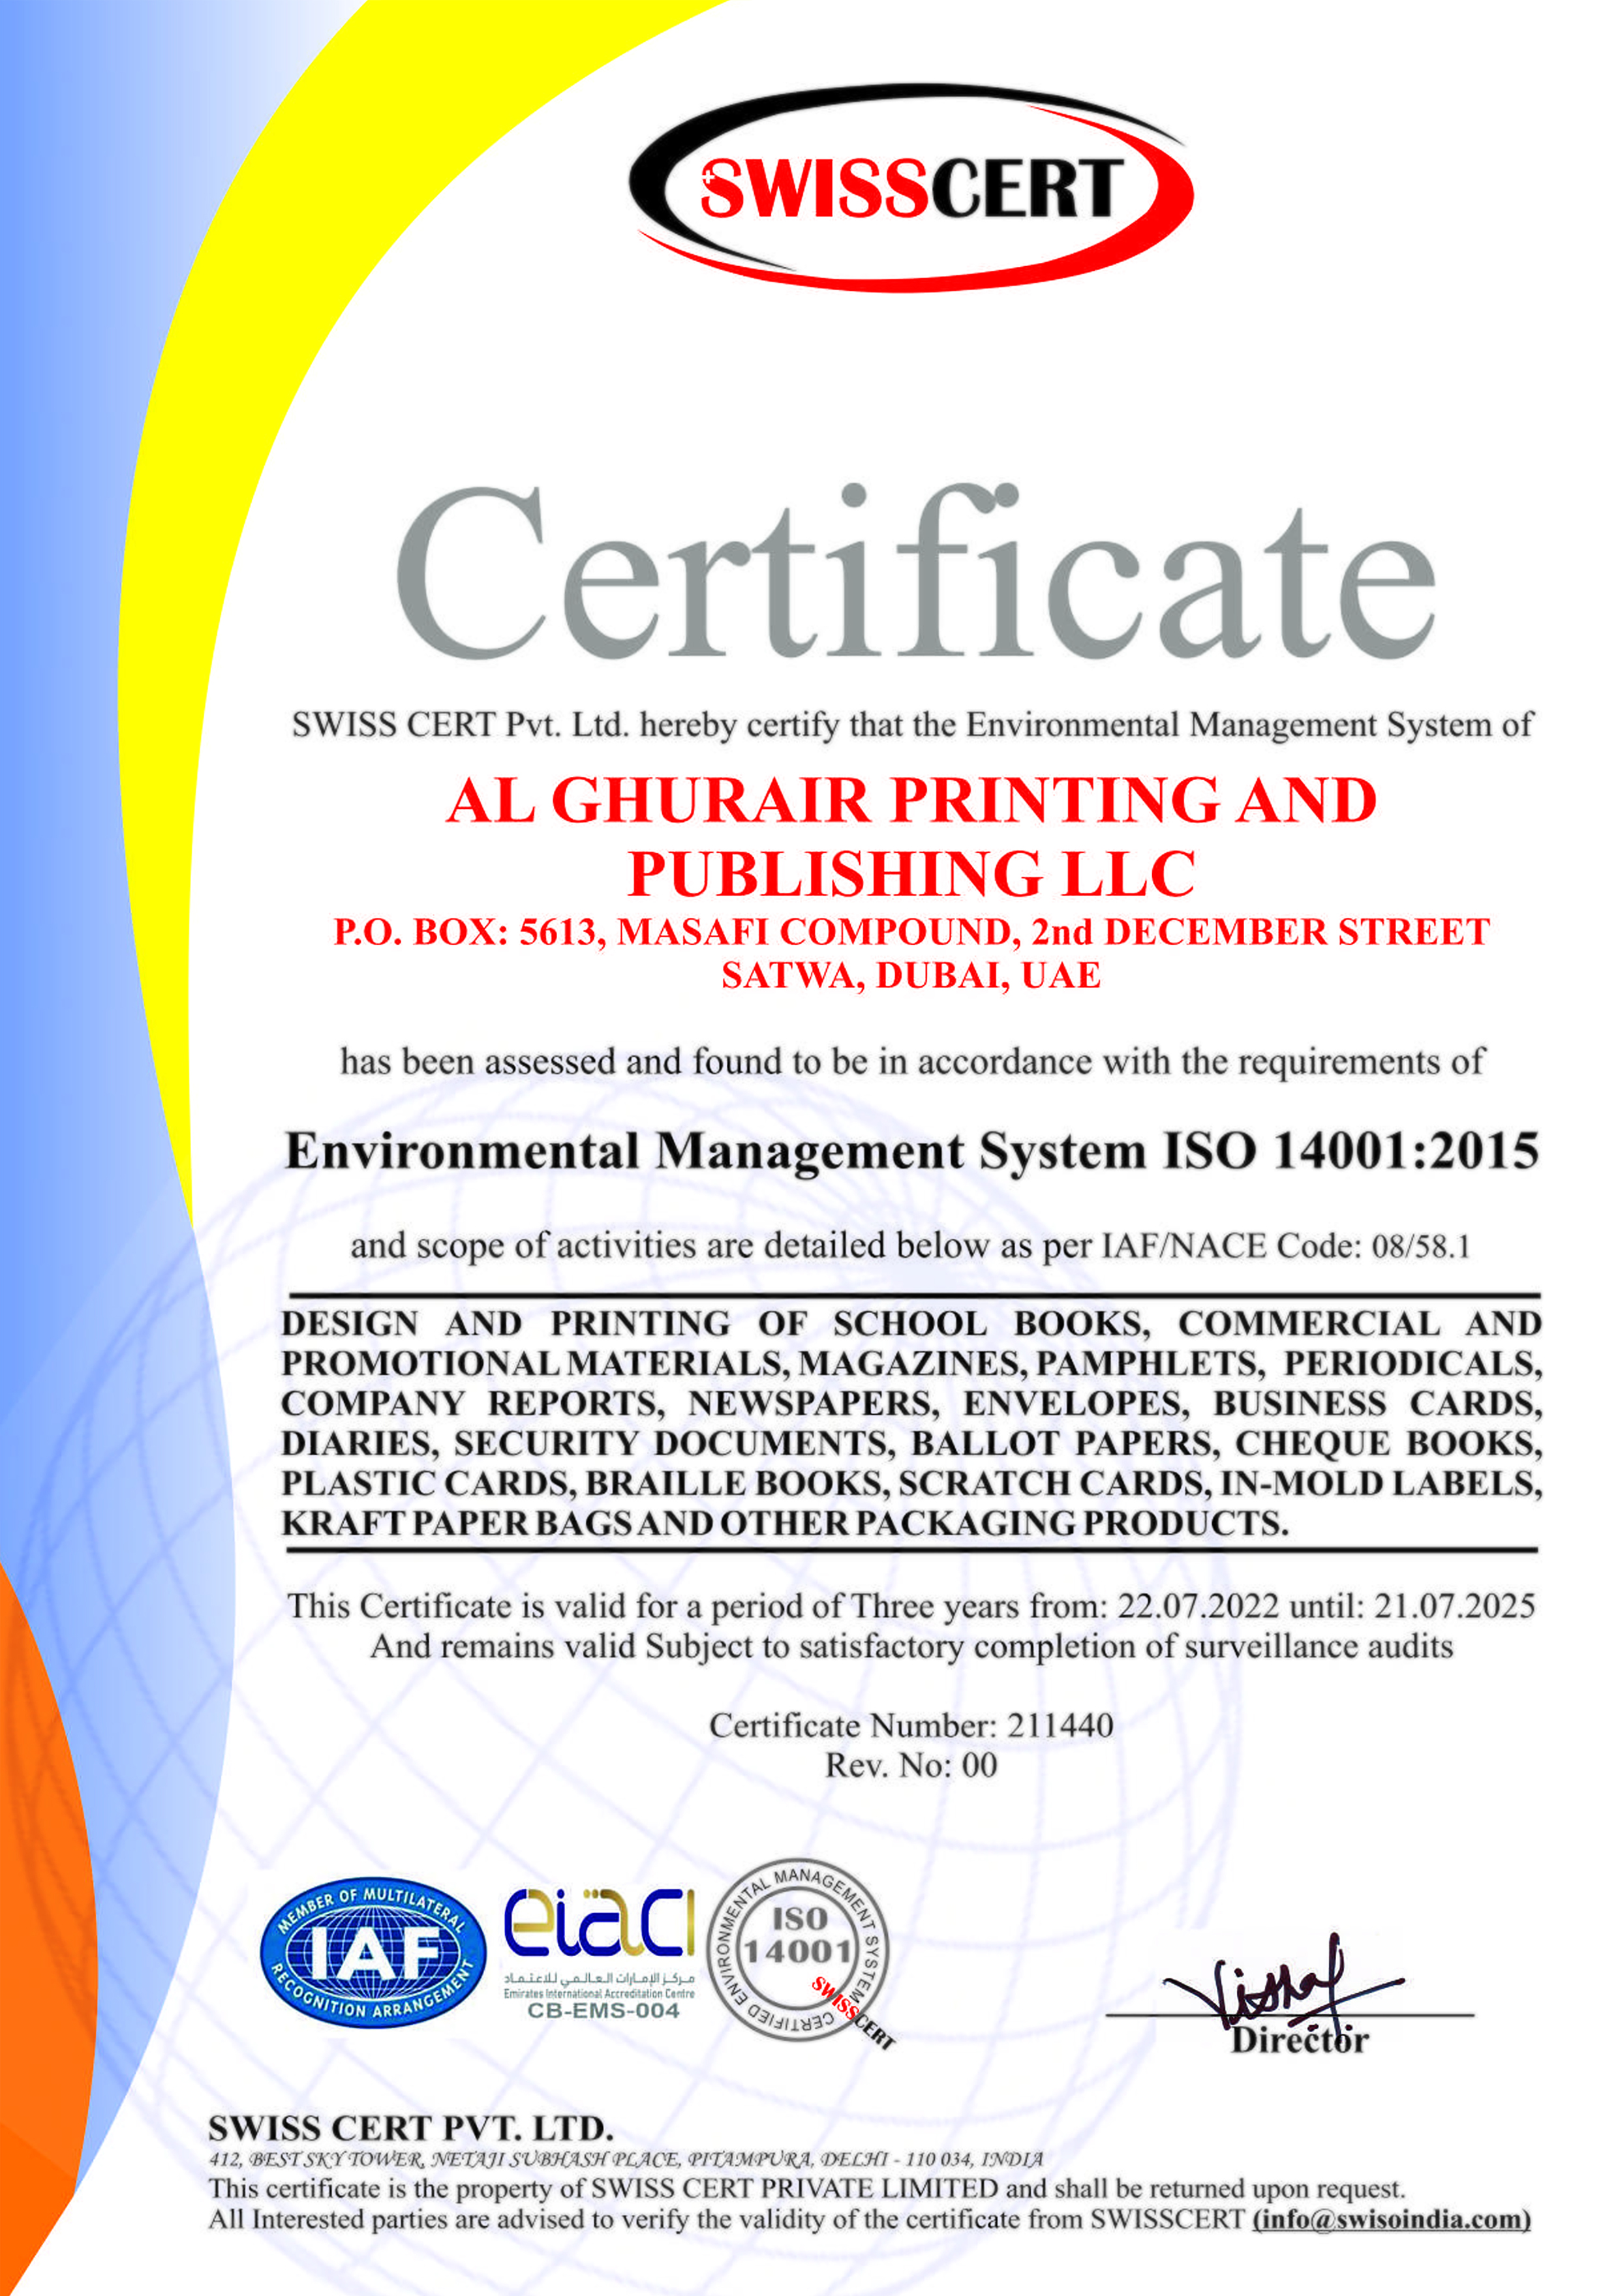Click the 'P.O. BOX: 5613, MASAFI COMPOUND' address line
The image size is (1618, 2296).
click(x=911, y=932)
